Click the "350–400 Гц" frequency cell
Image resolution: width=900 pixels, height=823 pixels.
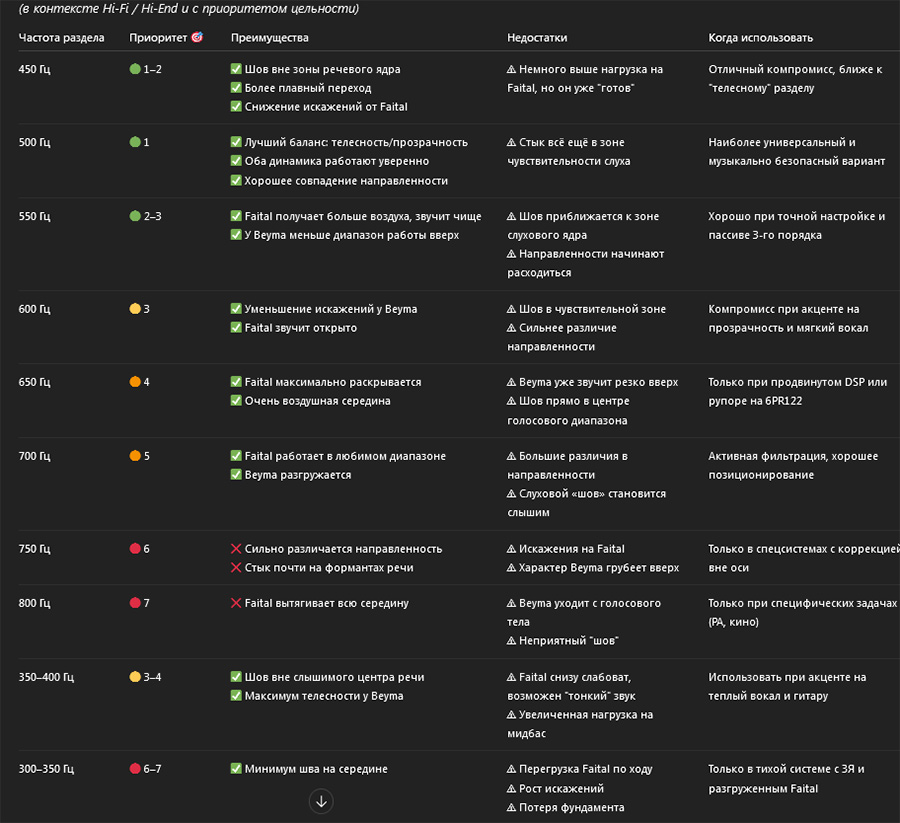click(46, 677)
